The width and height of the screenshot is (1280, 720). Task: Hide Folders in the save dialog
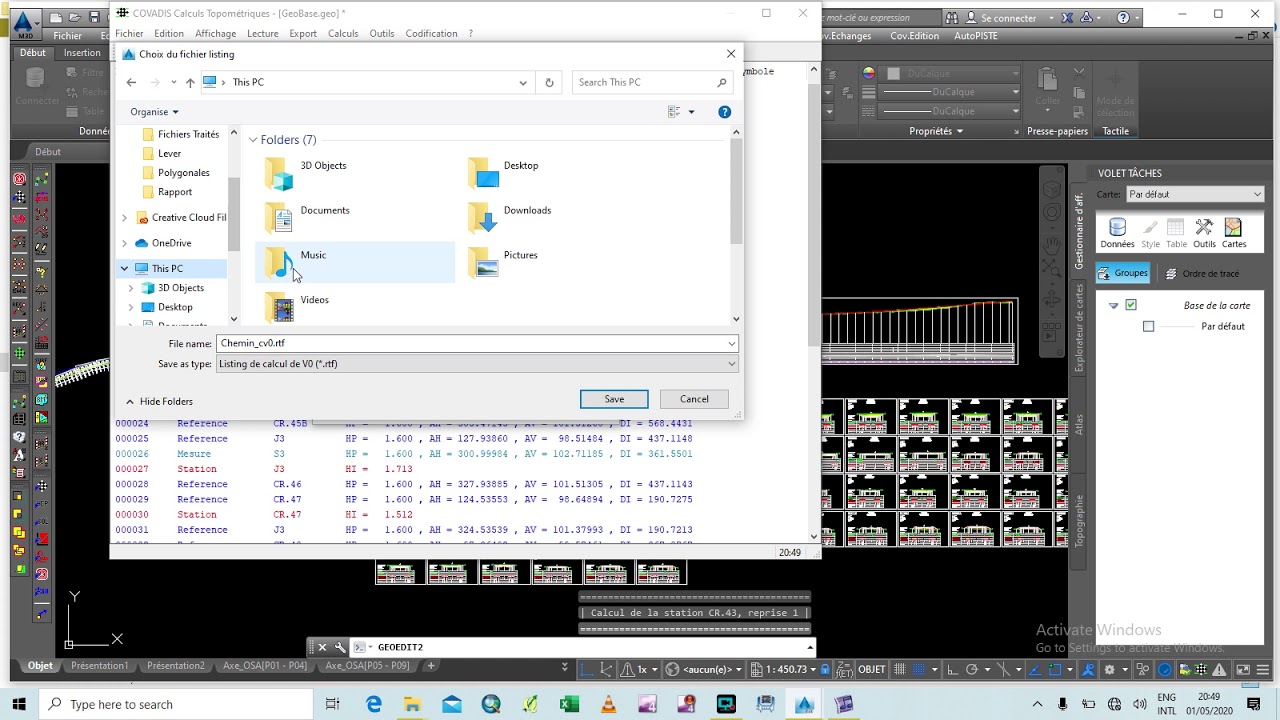click(159, 401)
